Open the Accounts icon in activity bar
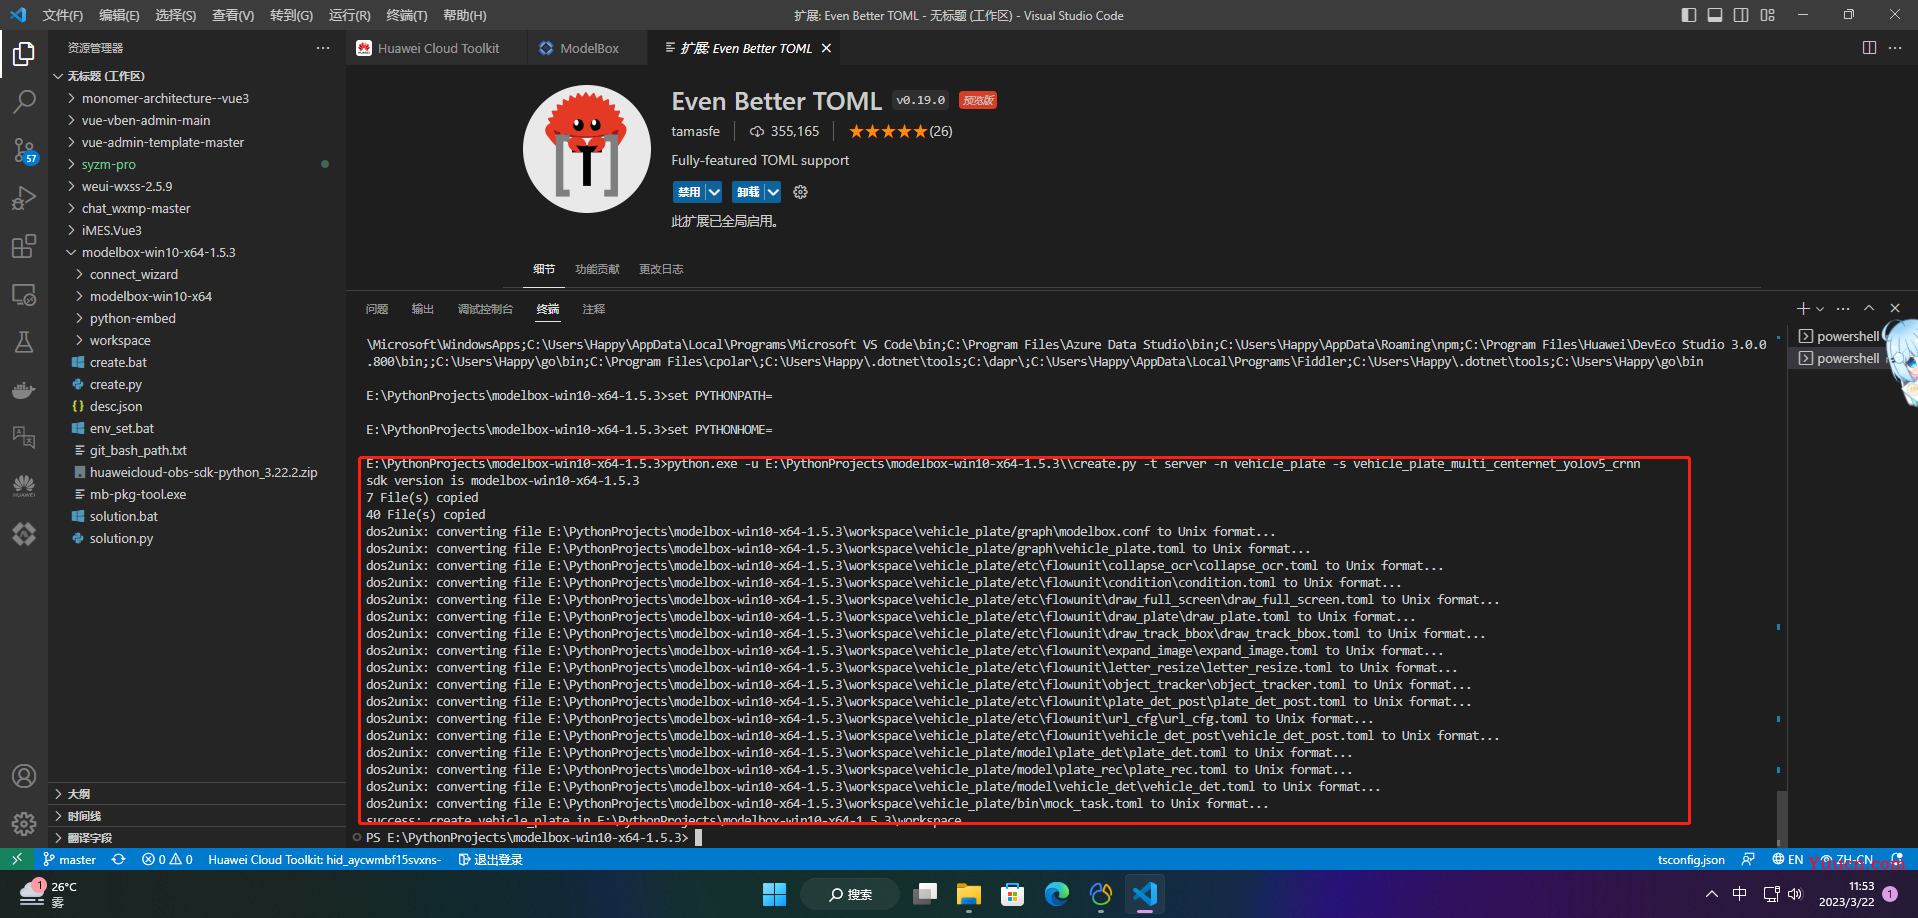Screen dimensions: 1918x918 pyautogui.click(x=24, y=776)
